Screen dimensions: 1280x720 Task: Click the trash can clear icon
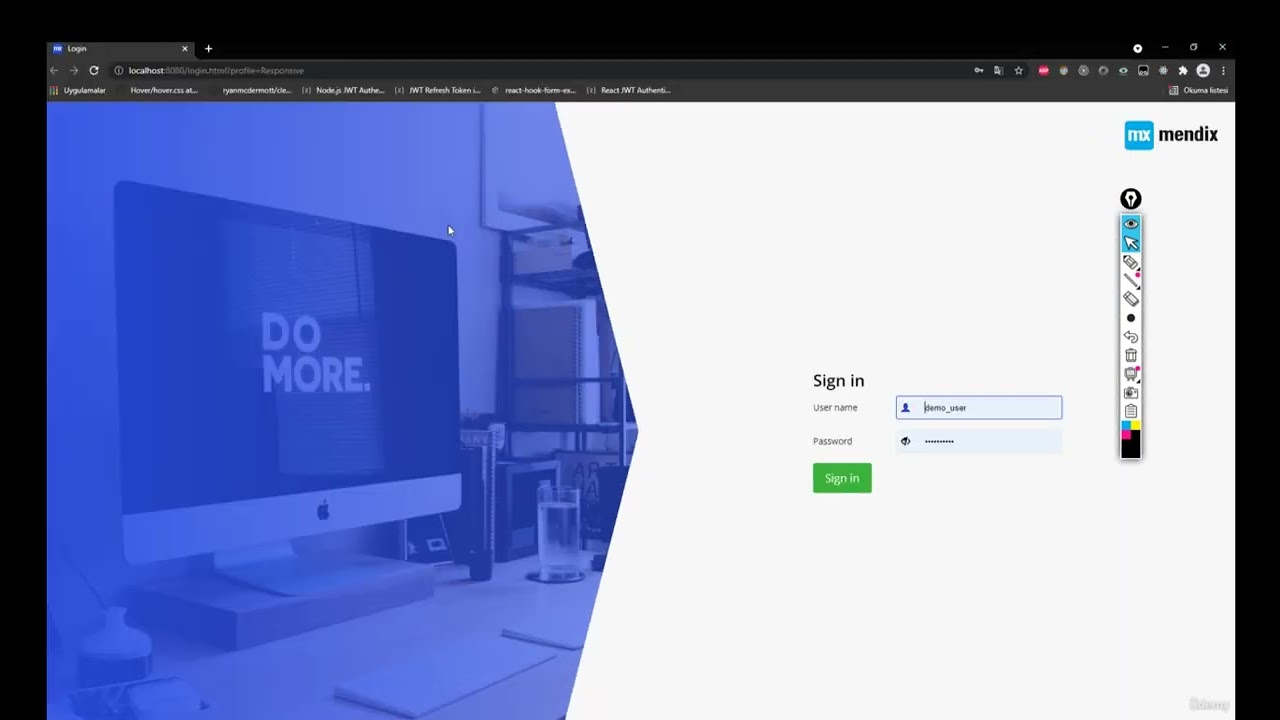tap(1131, 355)
